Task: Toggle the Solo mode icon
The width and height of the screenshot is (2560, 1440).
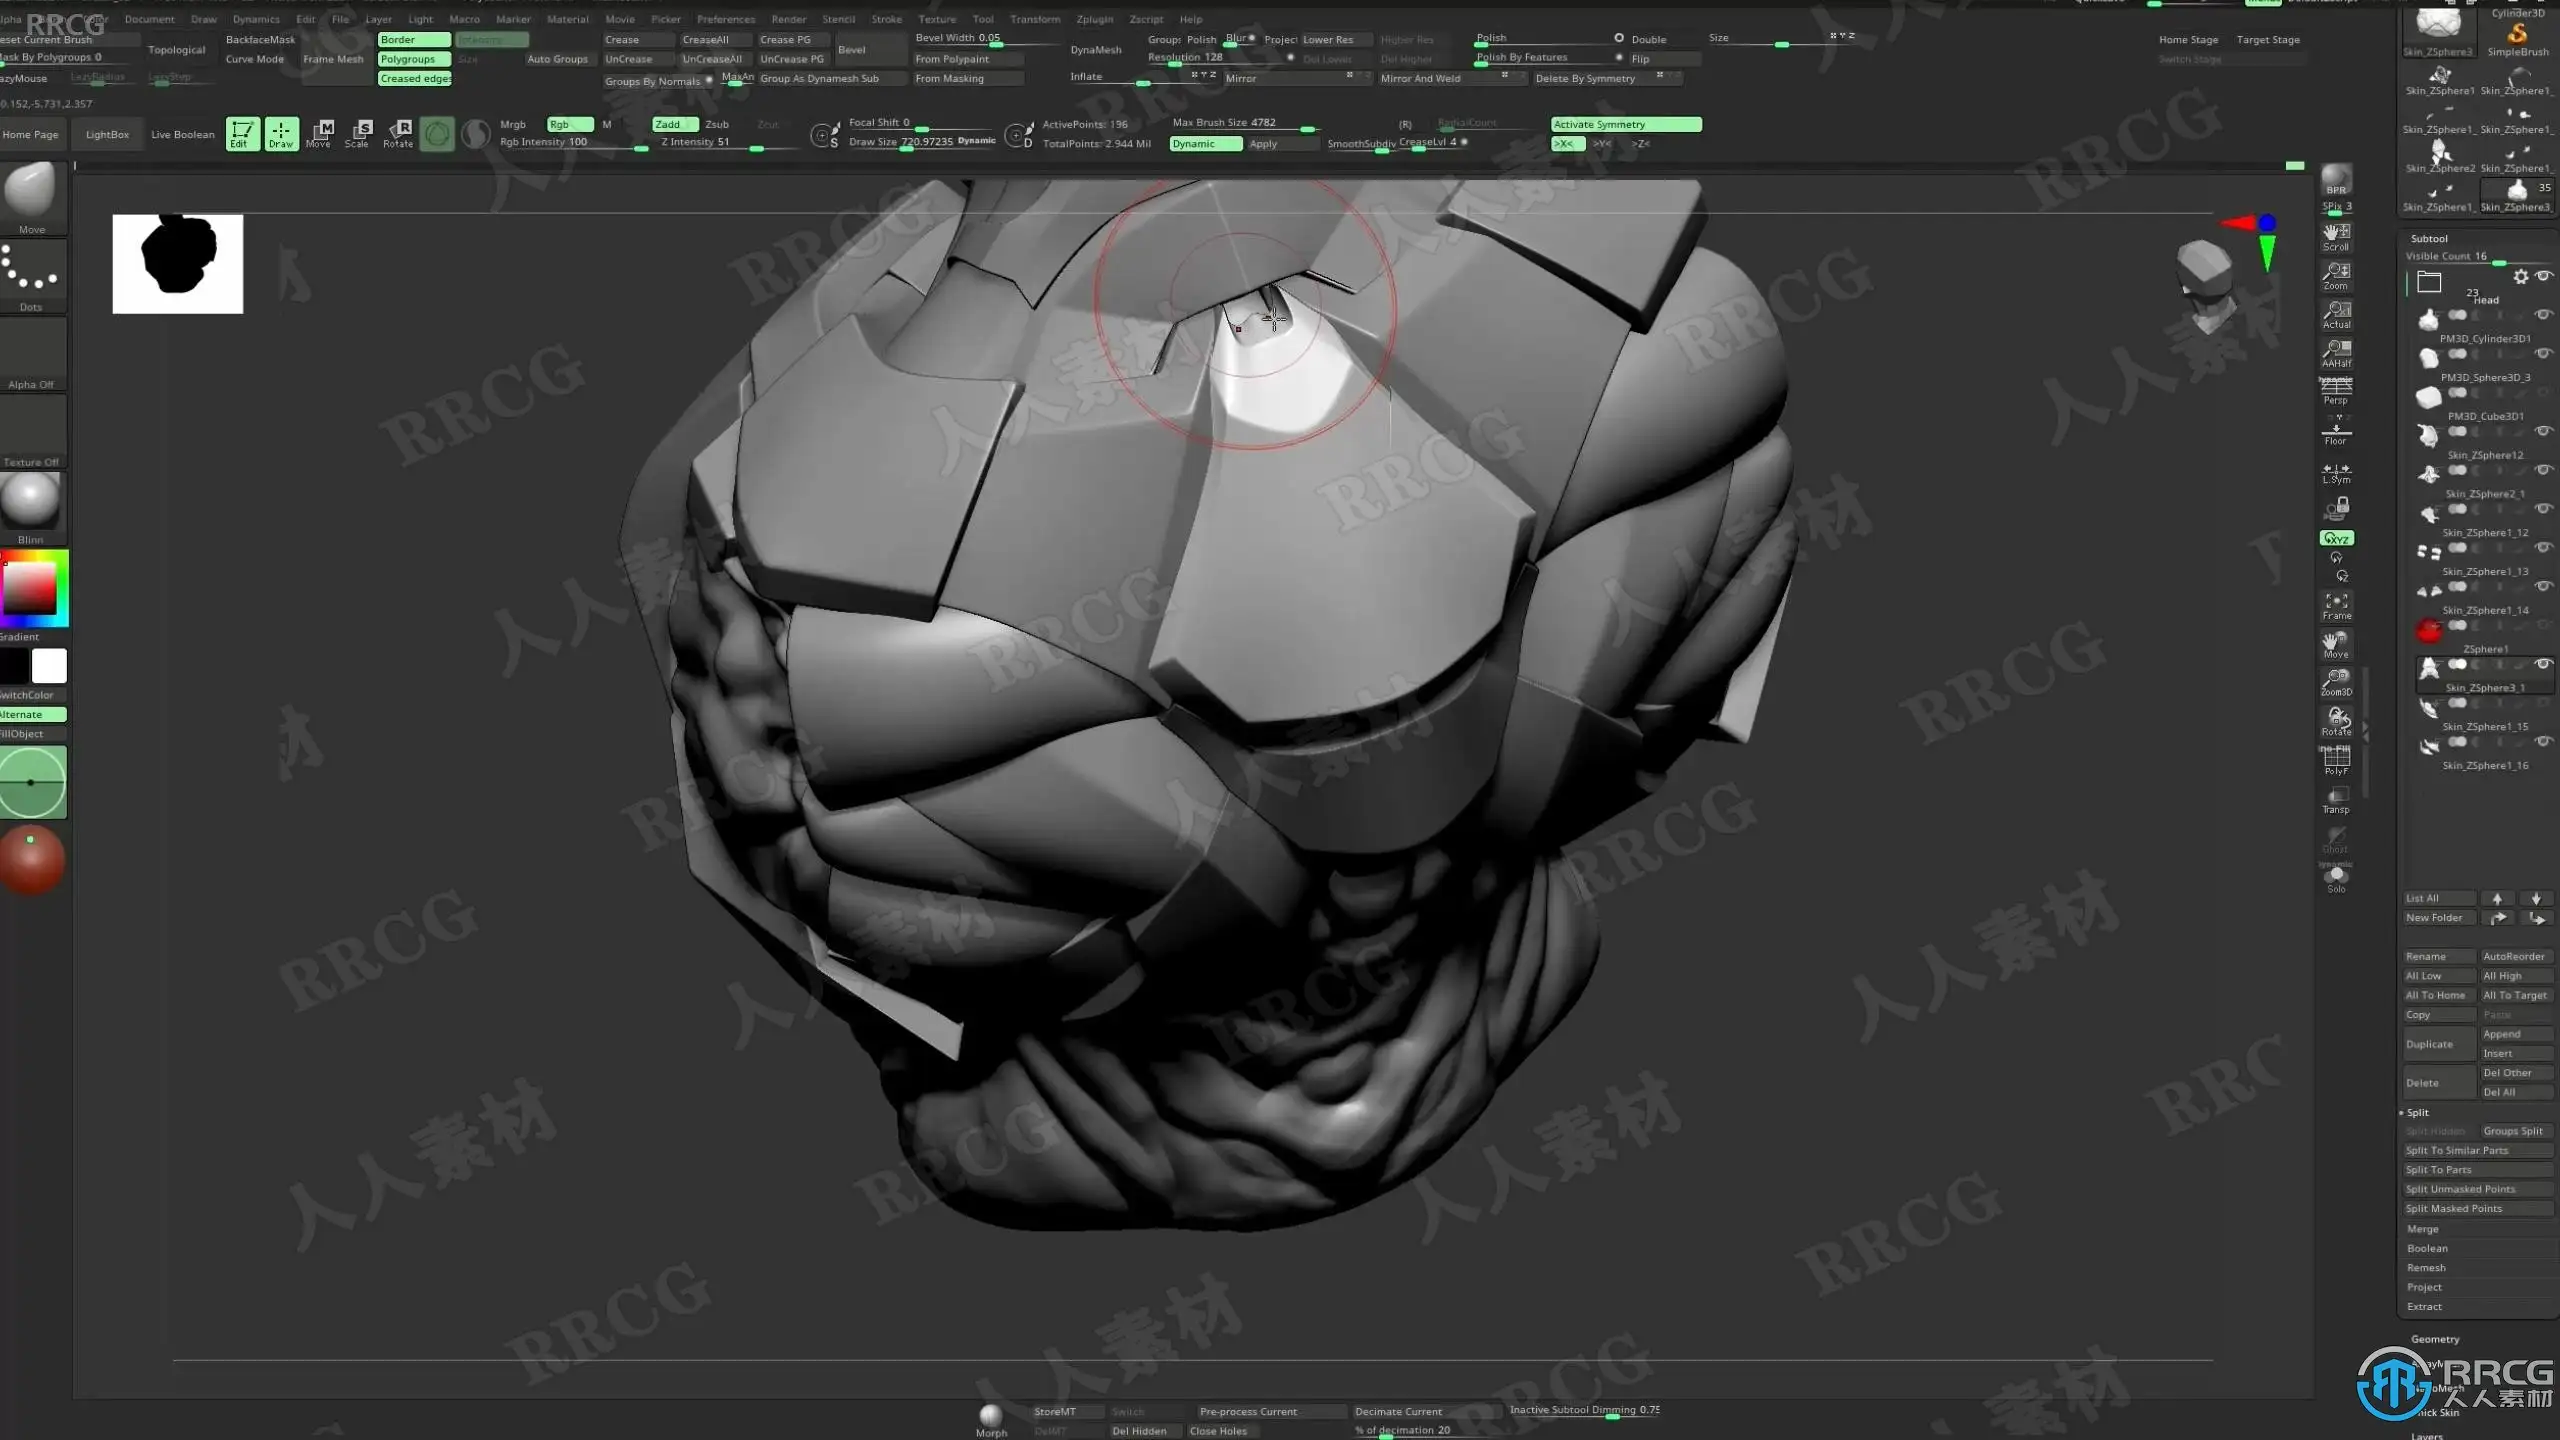Action: coord(2336,879)
